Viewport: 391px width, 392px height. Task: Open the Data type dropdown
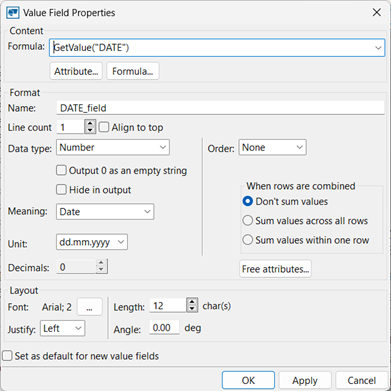(113, 147)
